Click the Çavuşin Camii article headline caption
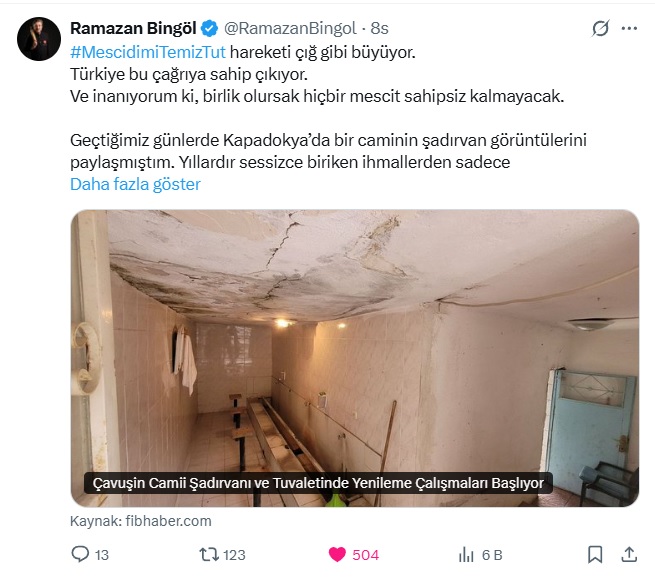The width and height of the screenshot is (655, 587). pyautogui.click(x=318, y=483)
